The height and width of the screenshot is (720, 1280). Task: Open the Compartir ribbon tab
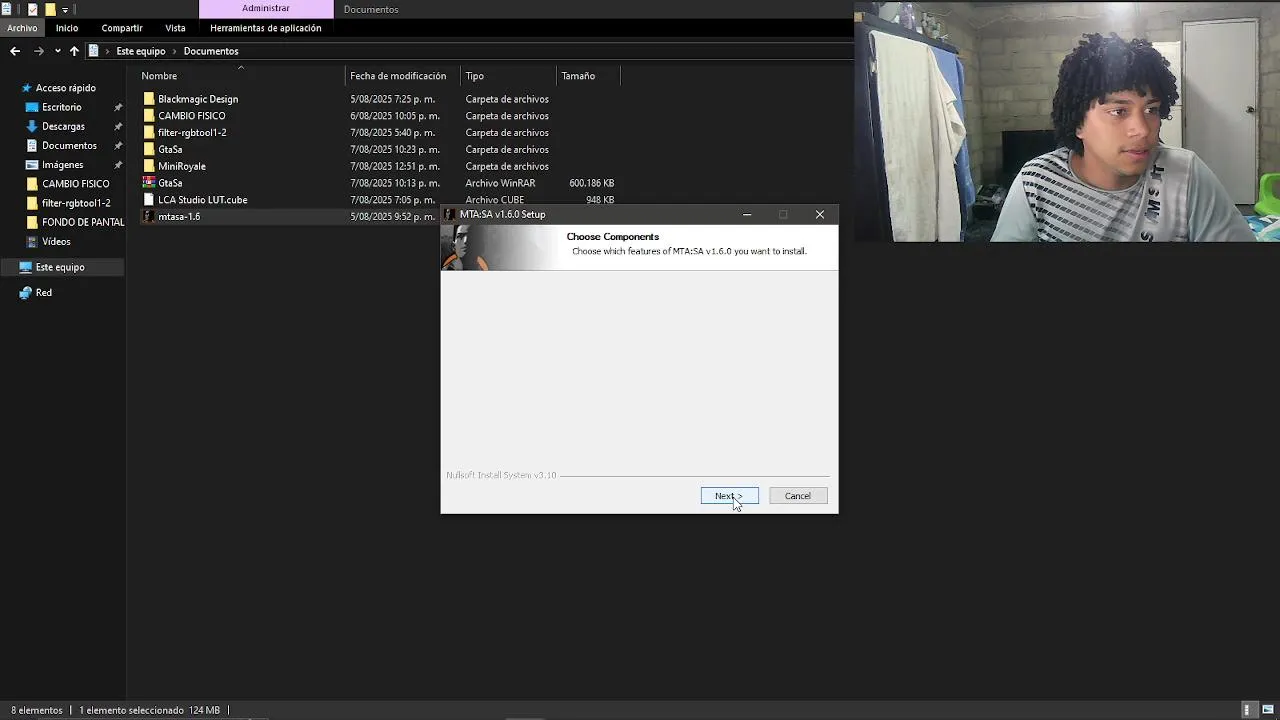pyautogui.click(x=122, y=28)
